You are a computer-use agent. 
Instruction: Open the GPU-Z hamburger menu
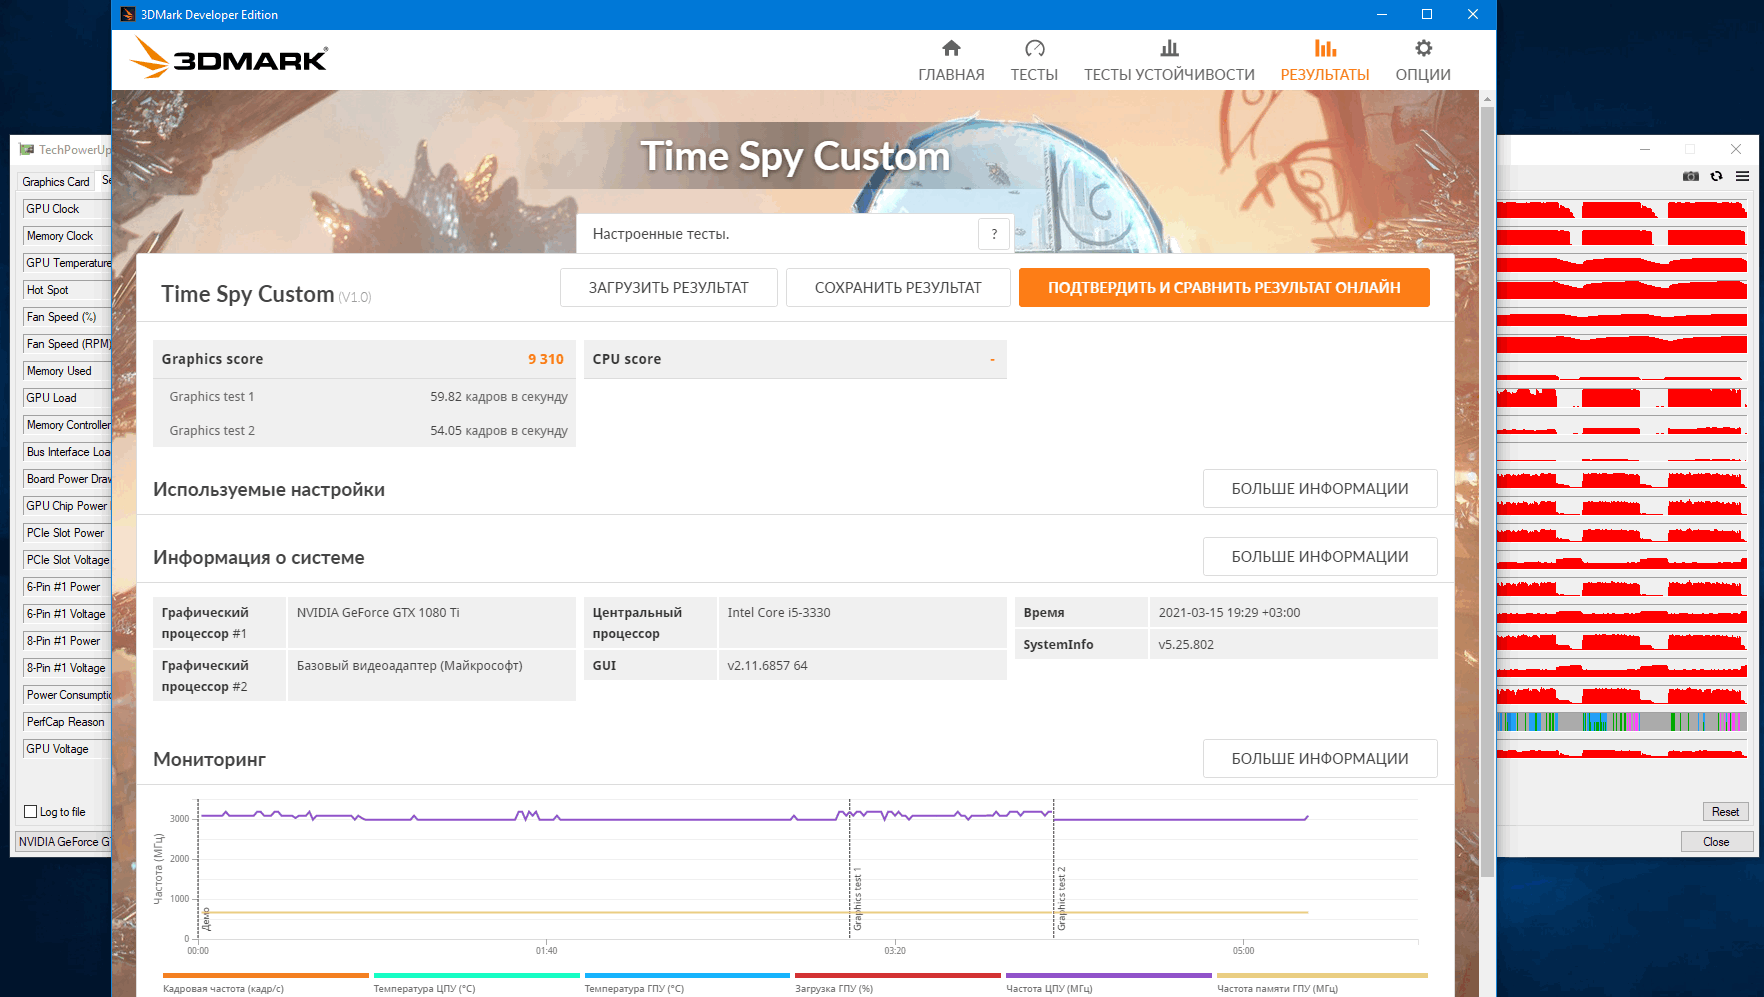(1743, 176)
